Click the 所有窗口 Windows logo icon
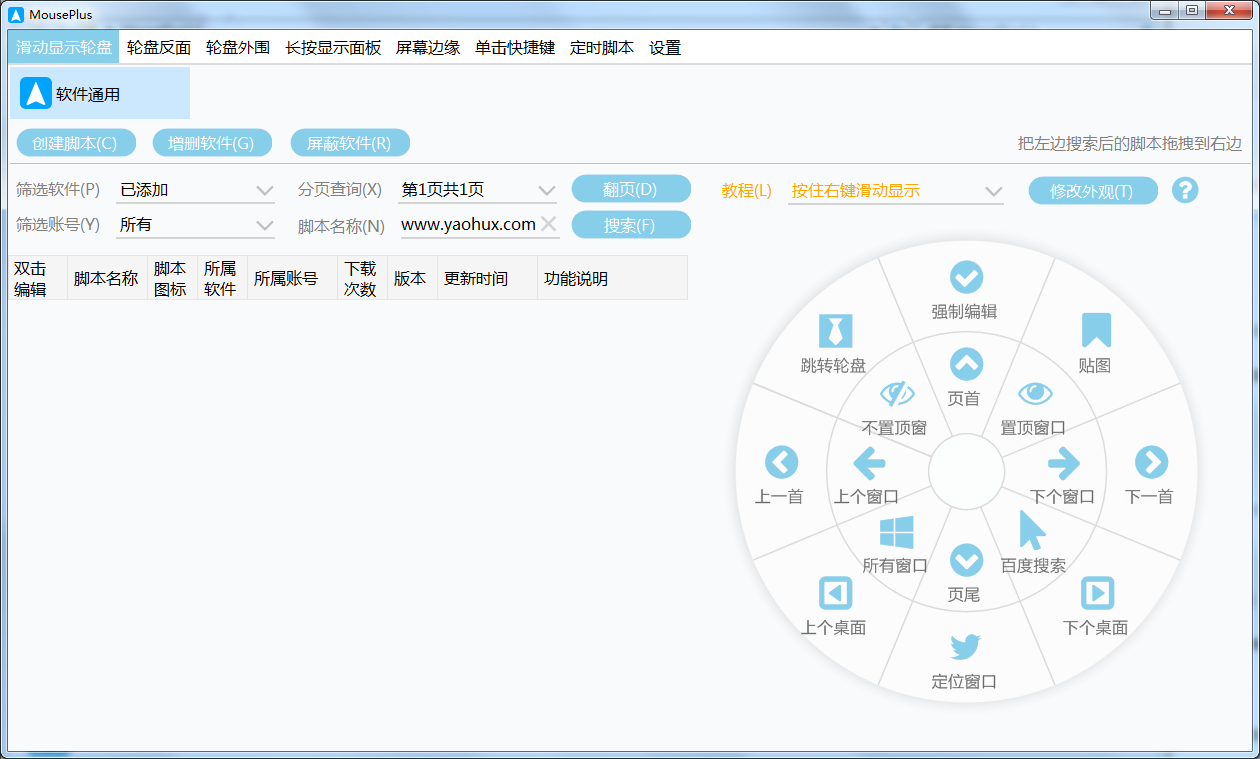Viewport: 1260px width, 759px height. [896, 532]
